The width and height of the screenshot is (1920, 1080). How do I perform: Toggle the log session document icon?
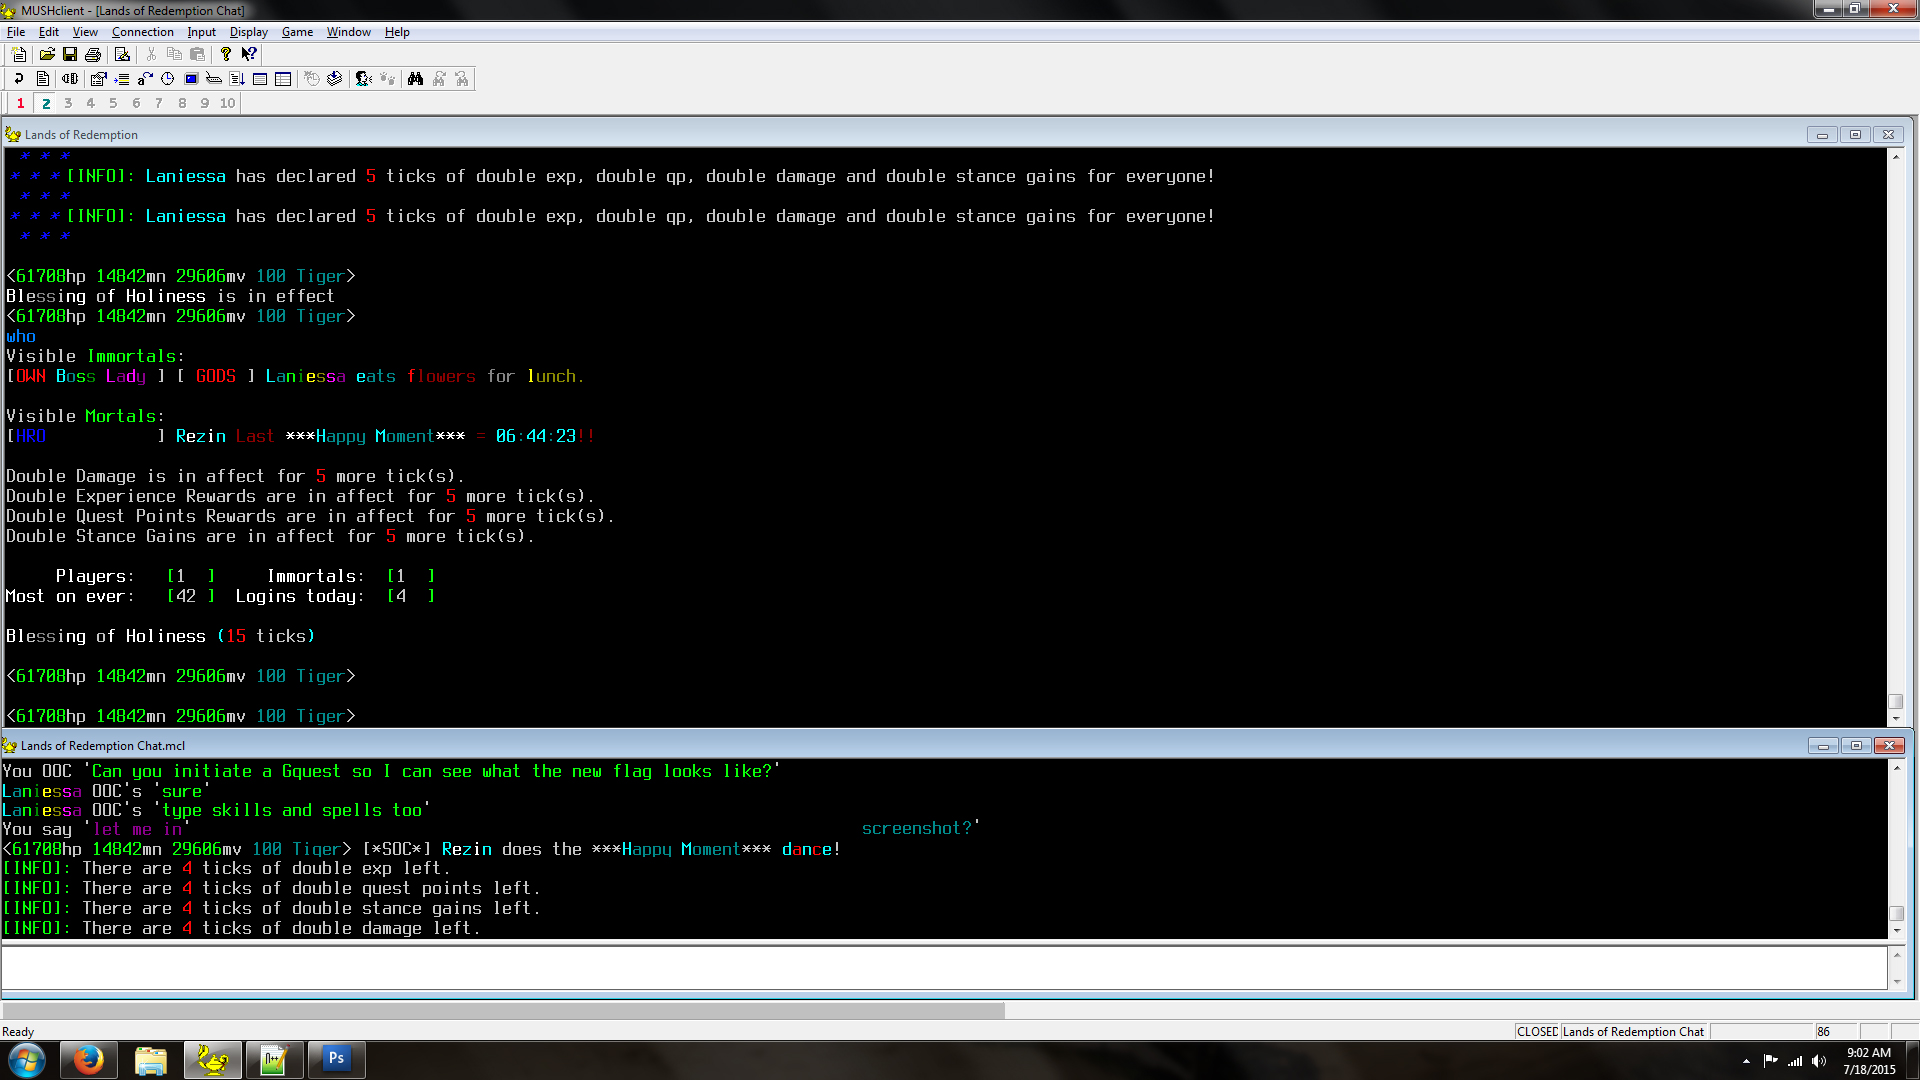click(x=42, y=78)
